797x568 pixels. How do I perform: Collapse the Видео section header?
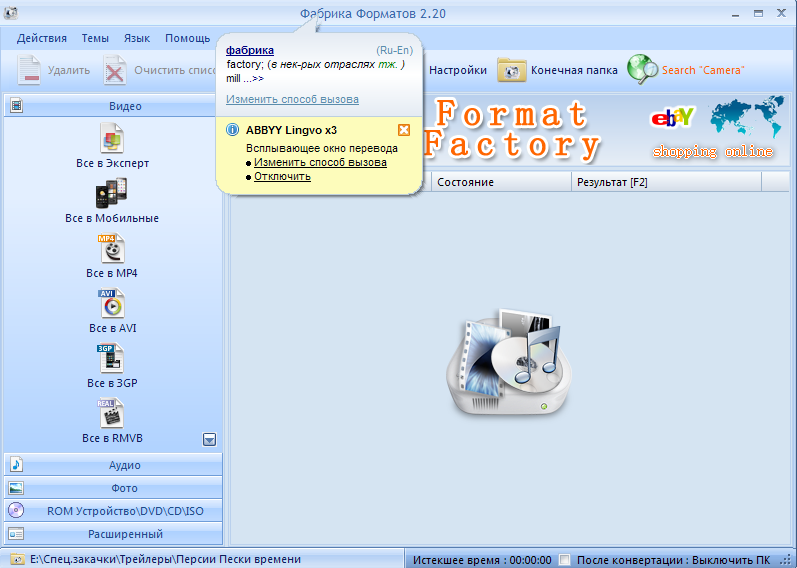[113, 106]
